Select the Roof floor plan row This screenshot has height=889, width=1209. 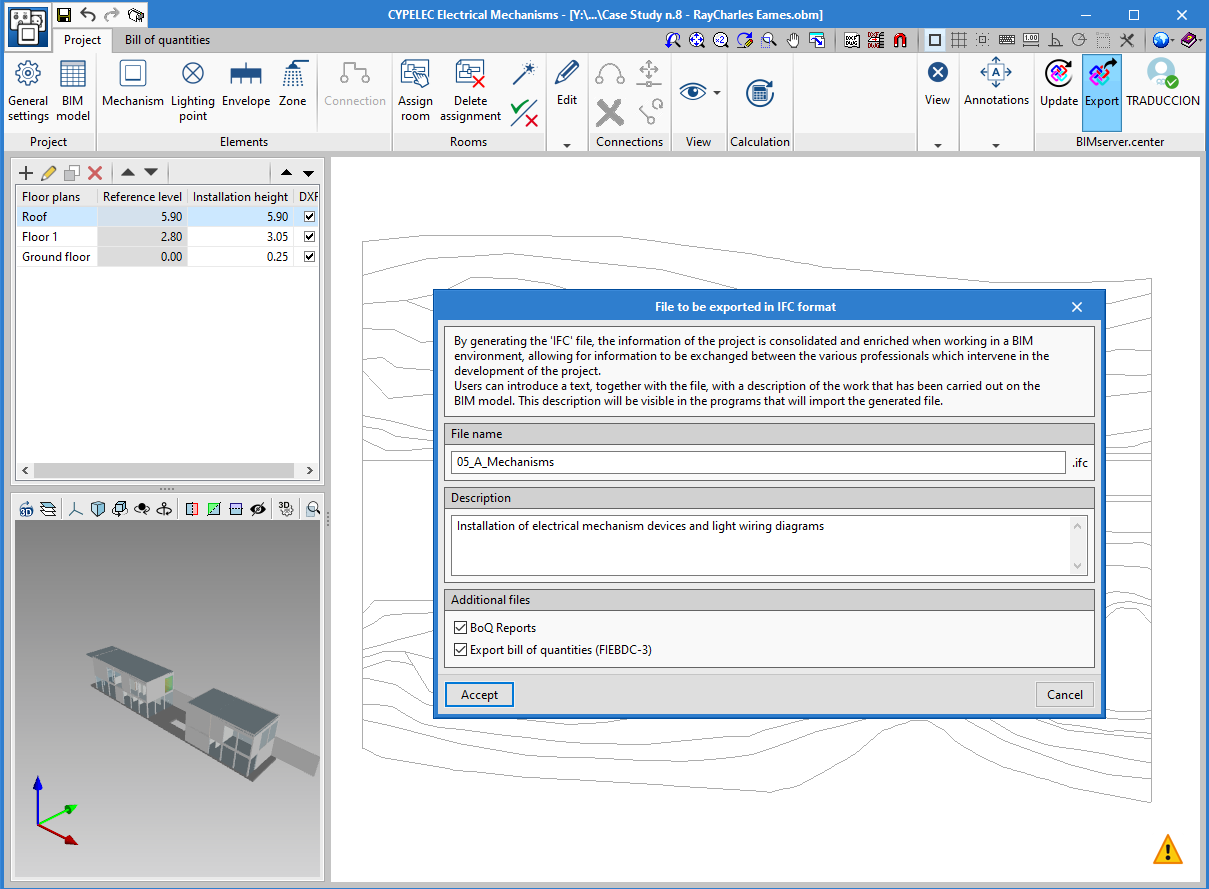(168, 217)
